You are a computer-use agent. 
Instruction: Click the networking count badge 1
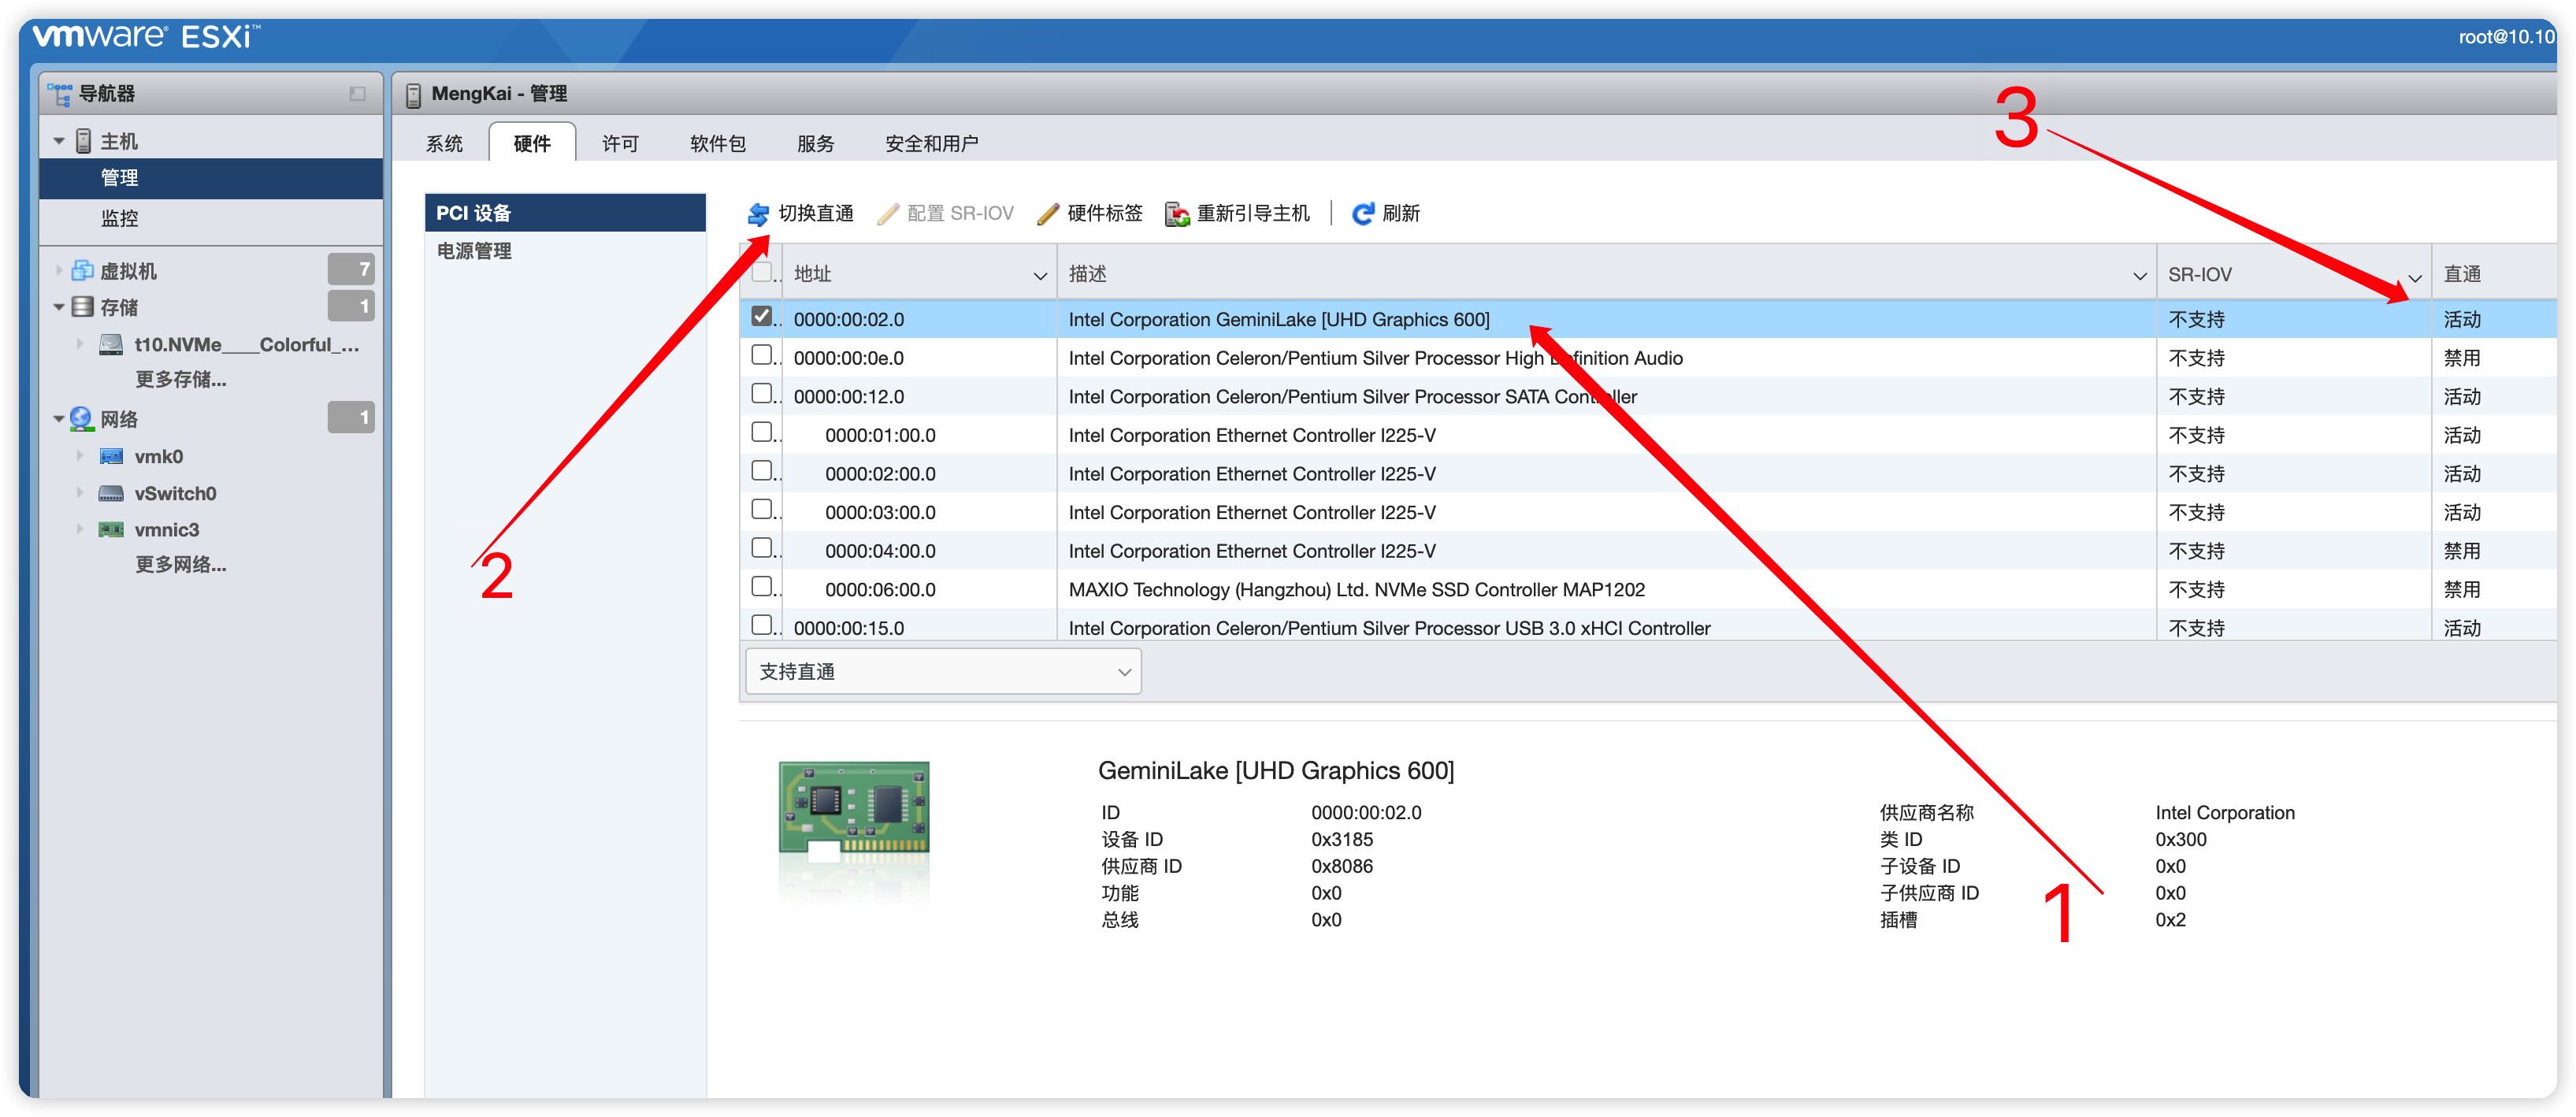pos(351,417)
